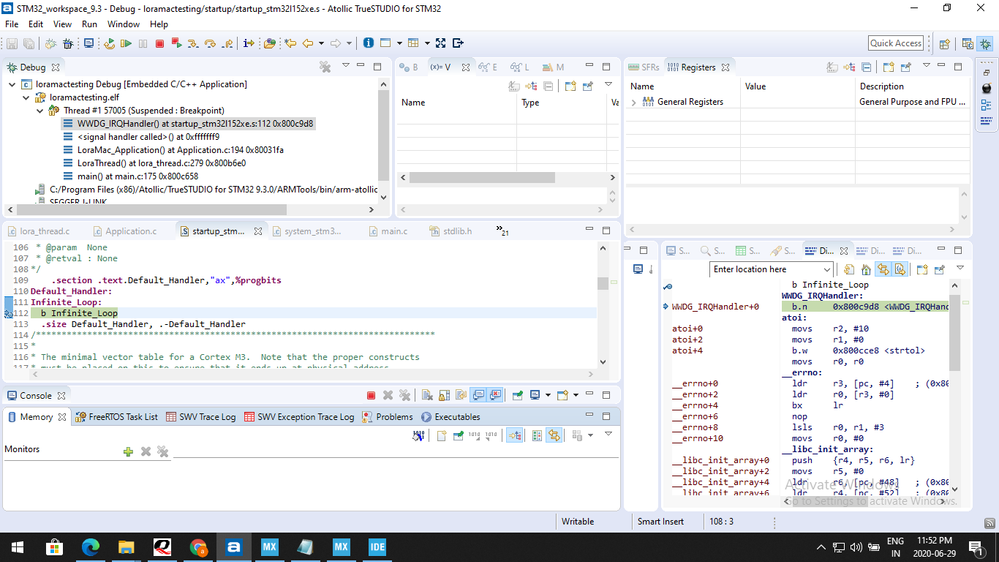Image resolution: width=999 pixels, height=562 pixels.
Task: Click the b Infinite_Loop code line
Action: [x=79, y=313]
